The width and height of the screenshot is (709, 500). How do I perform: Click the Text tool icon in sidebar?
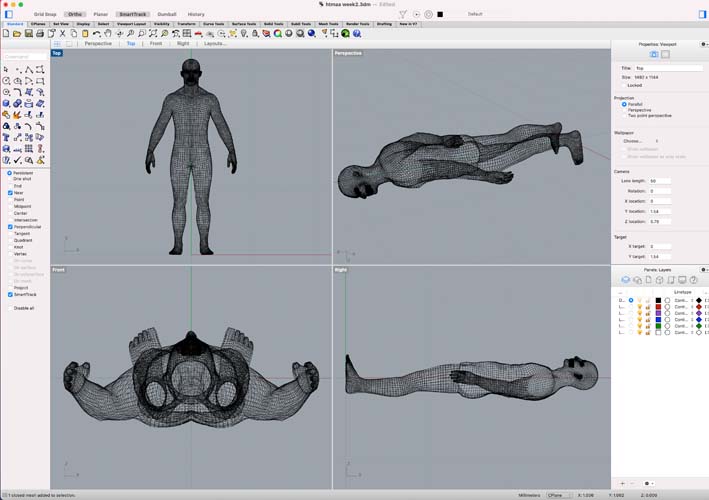[x=6, y=137]
